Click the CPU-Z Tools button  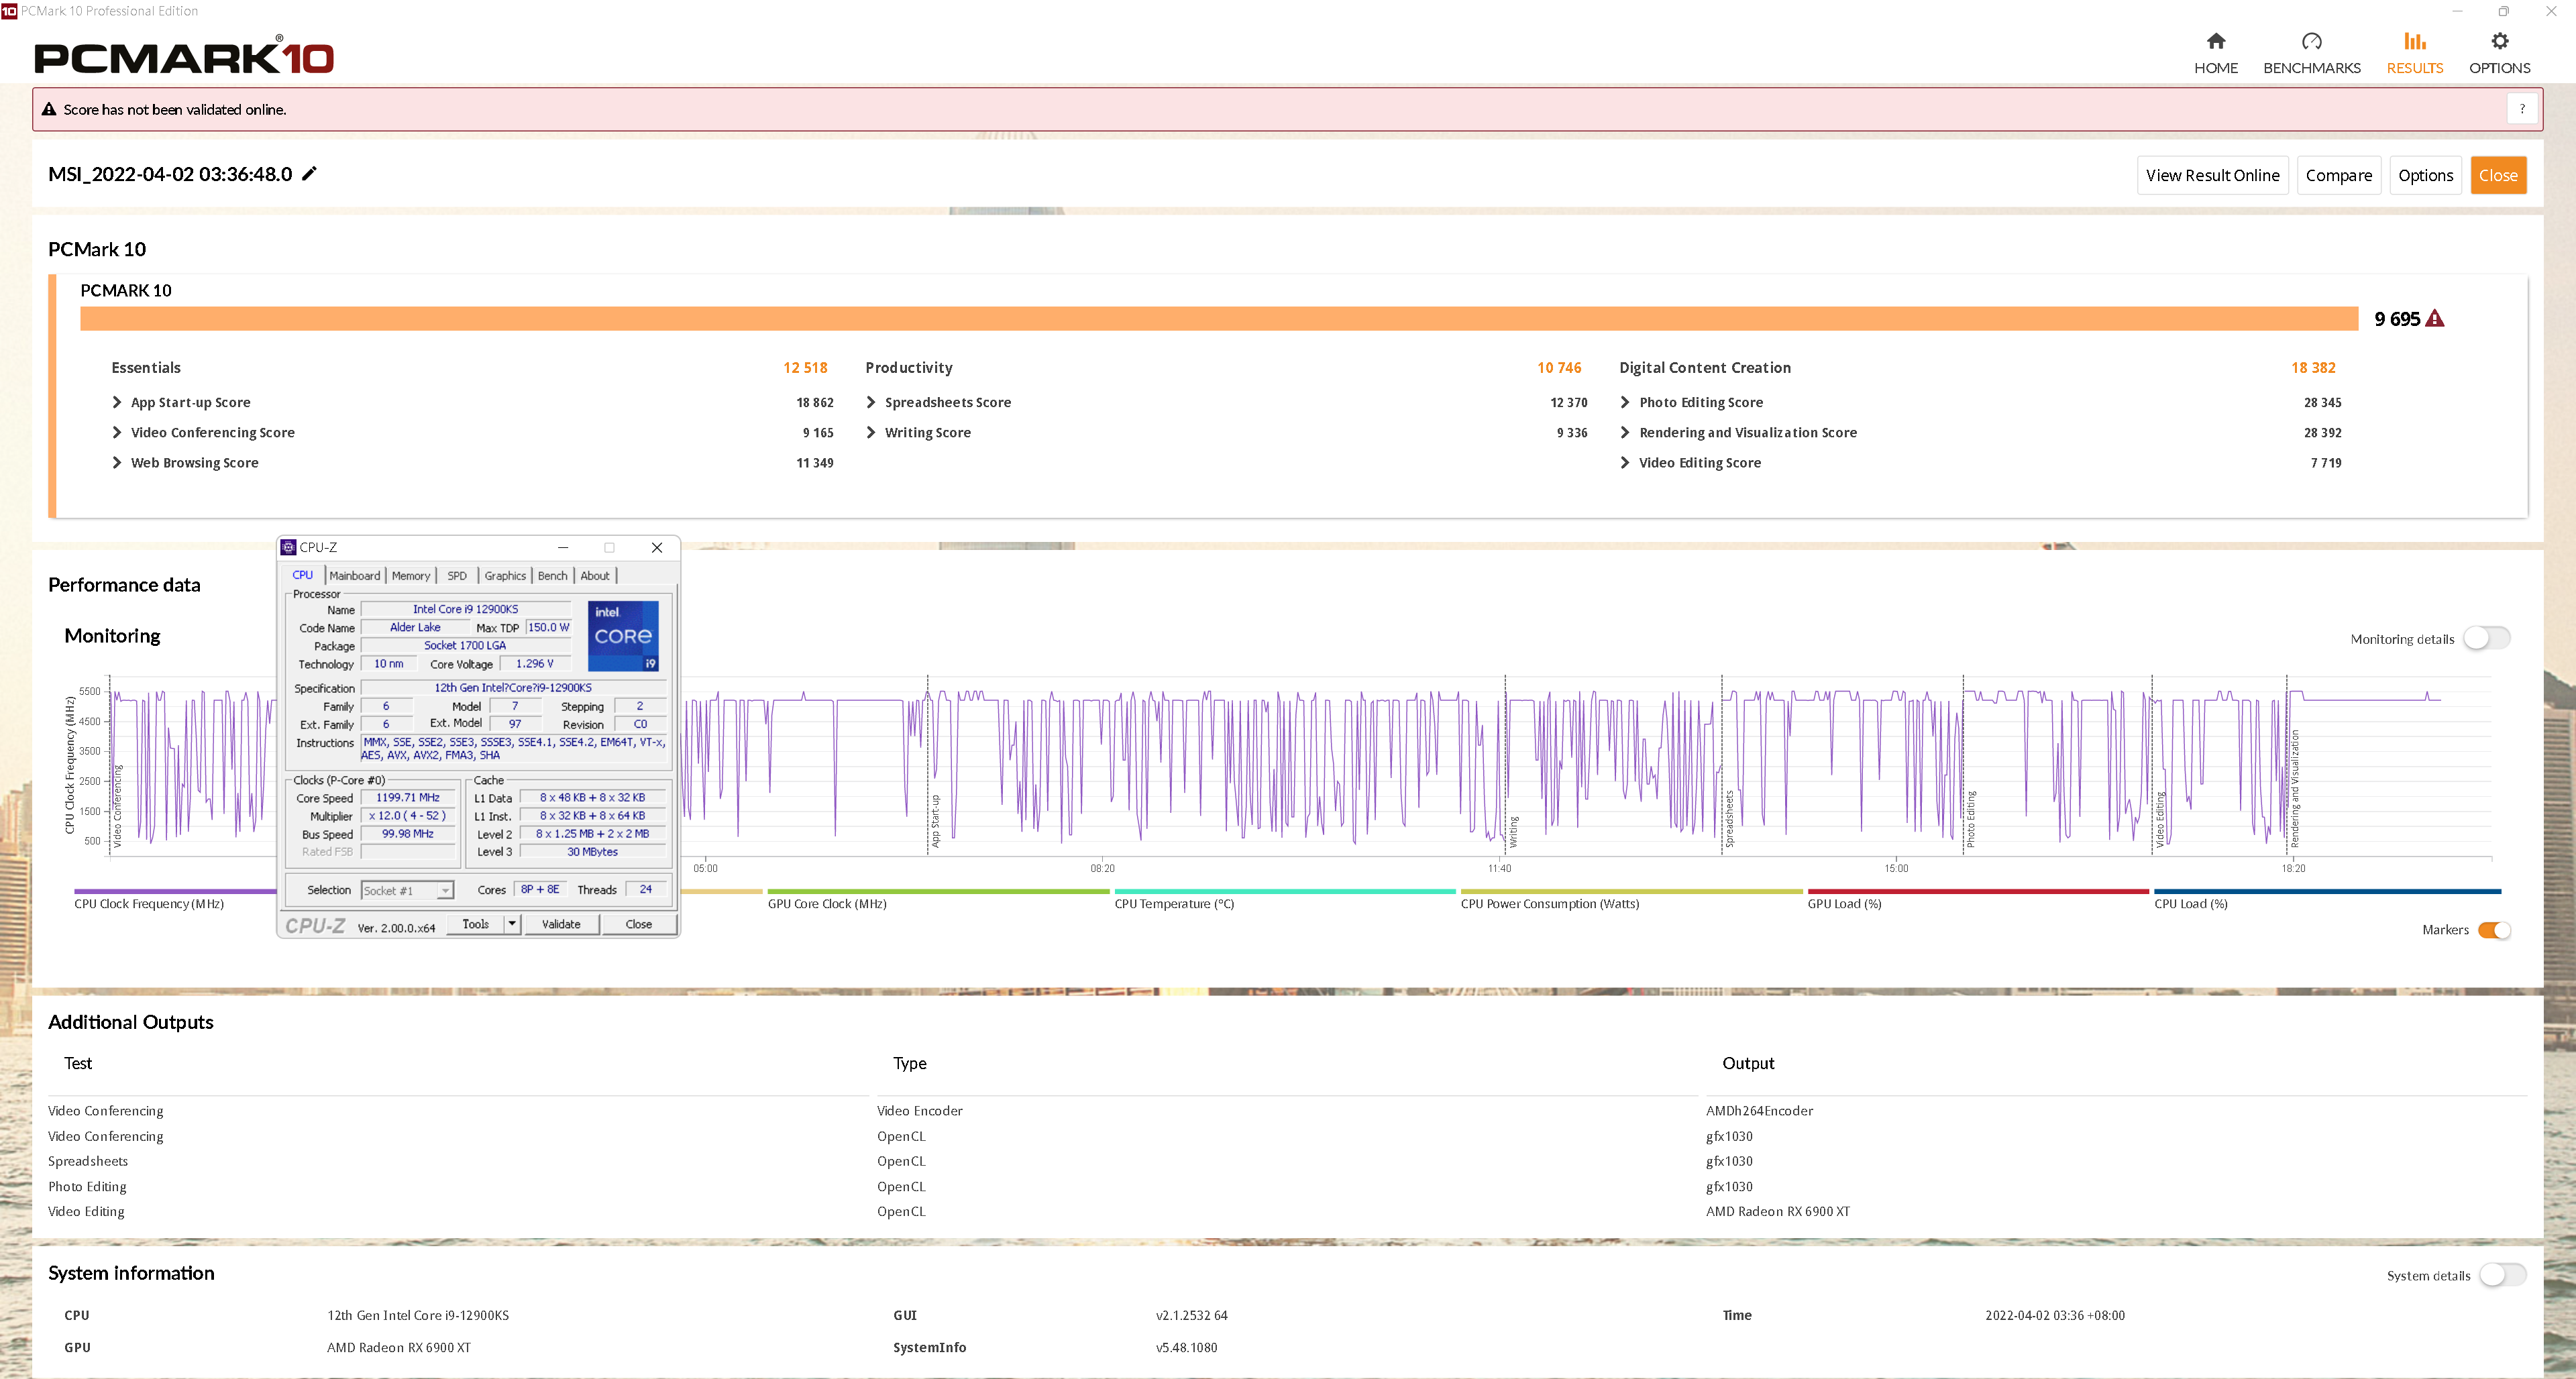(x=476, y=924)
